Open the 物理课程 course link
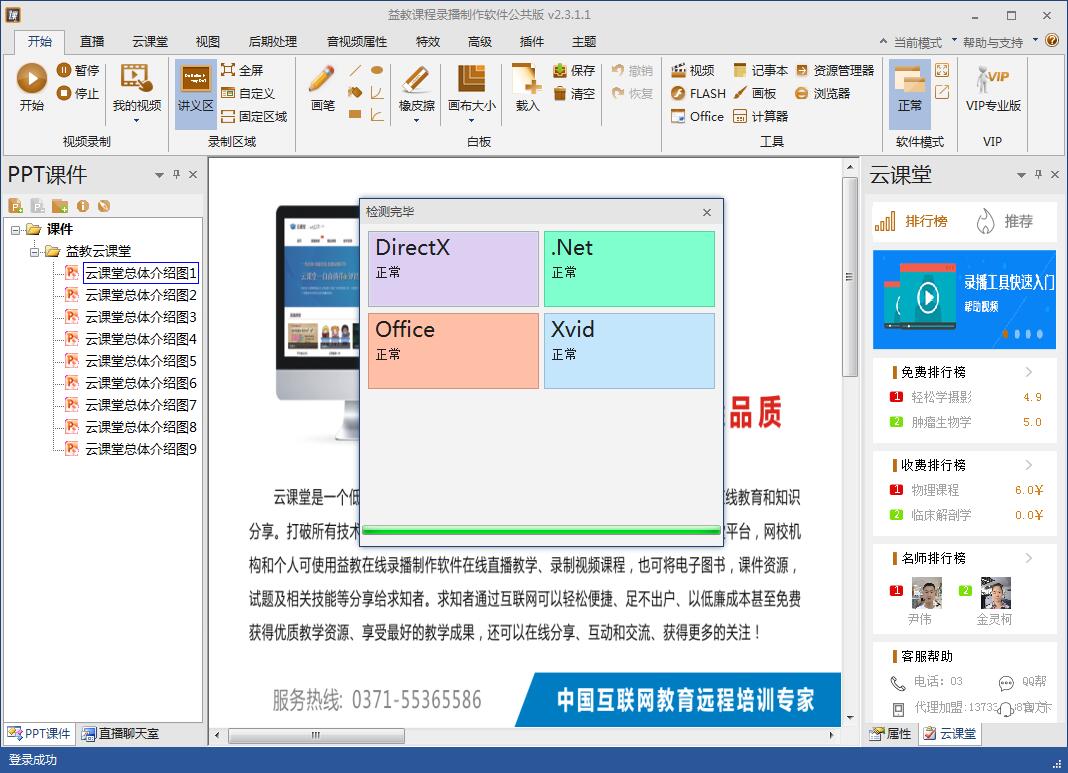 click(x=935, y=490)
